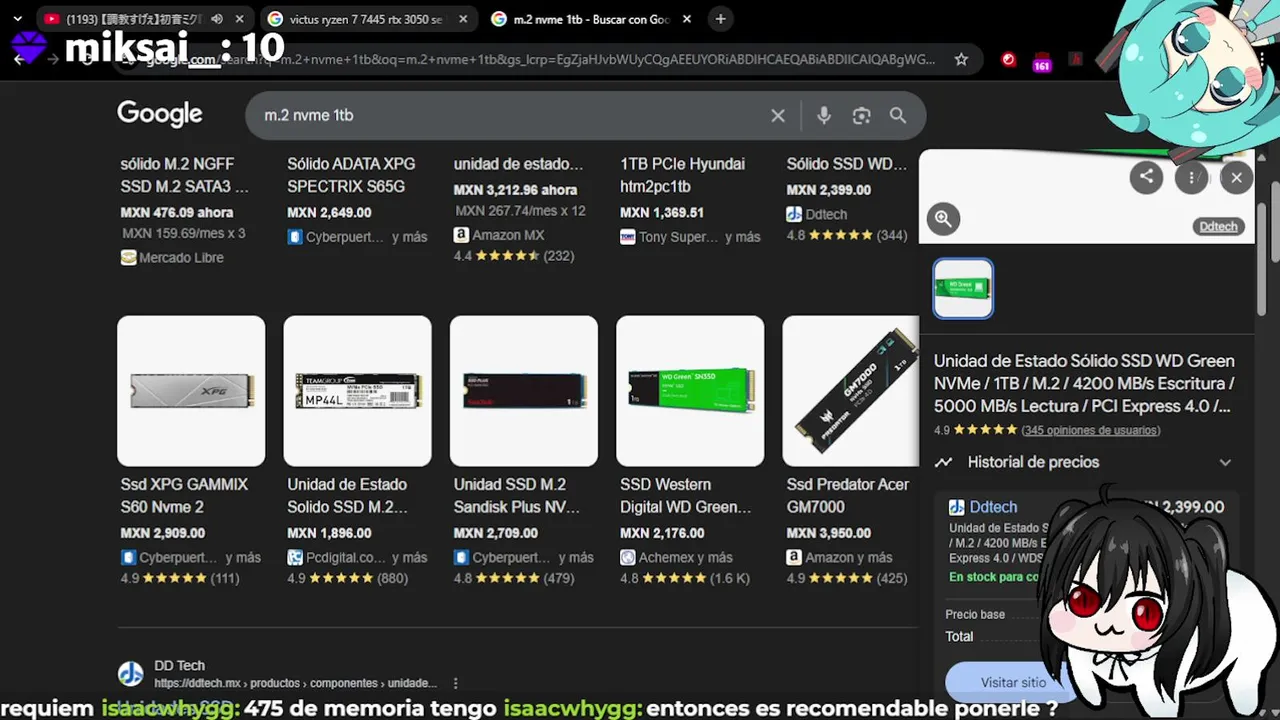The width and height of the screenshot is (1280, 720).
Task: Go to the Google logo homepage
Action: tap(160, 114)
